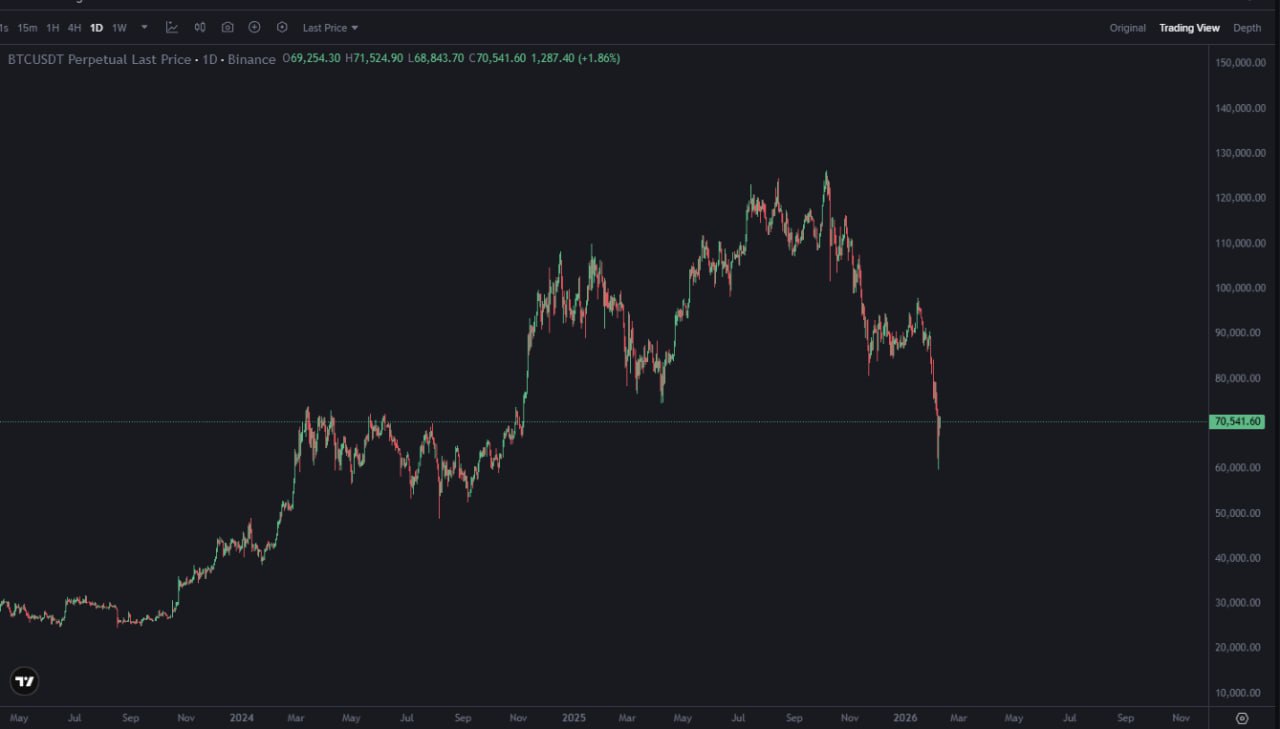Toggle the 1H timeframe selection

tap(51, 27)
